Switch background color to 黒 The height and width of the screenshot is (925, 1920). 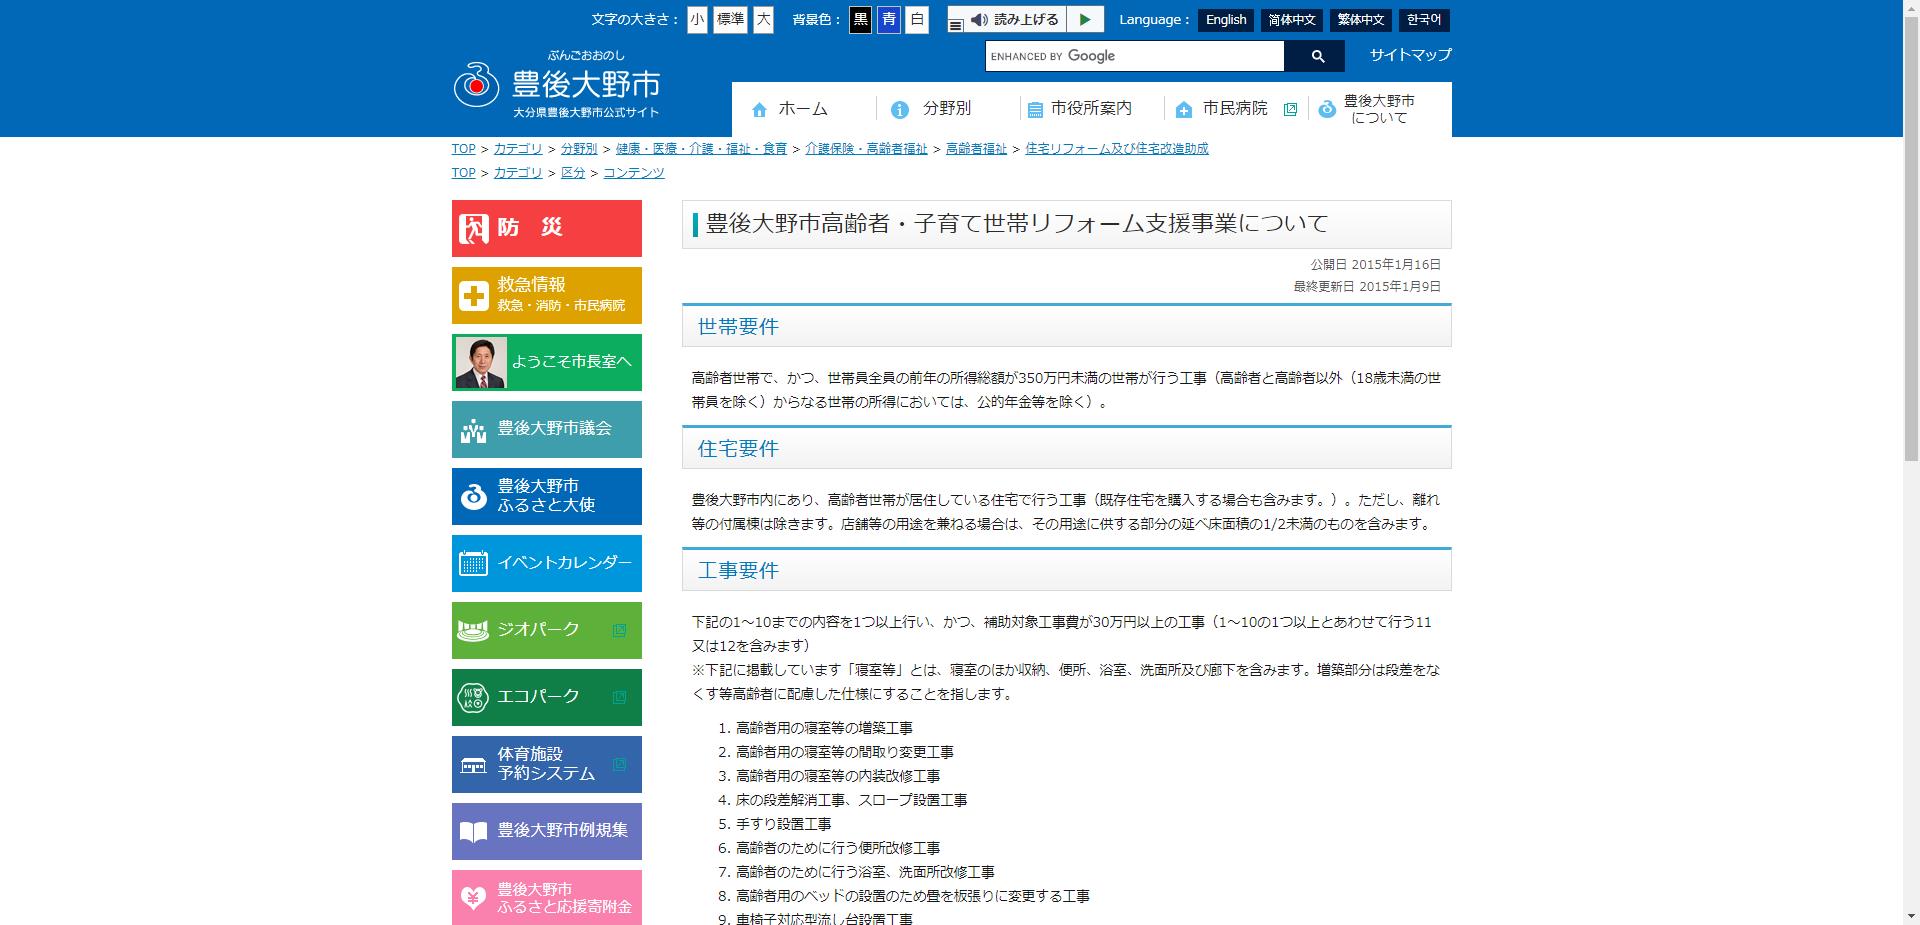click(x=859, y=19)
